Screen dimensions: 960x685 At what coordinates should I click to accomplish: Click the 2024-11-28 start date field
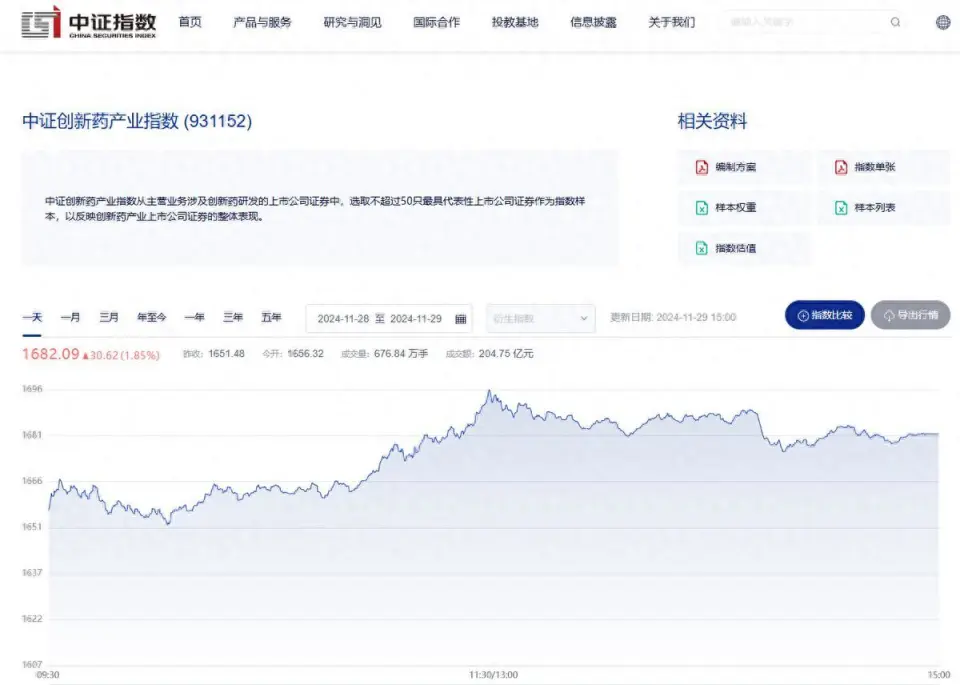[343, 319]
